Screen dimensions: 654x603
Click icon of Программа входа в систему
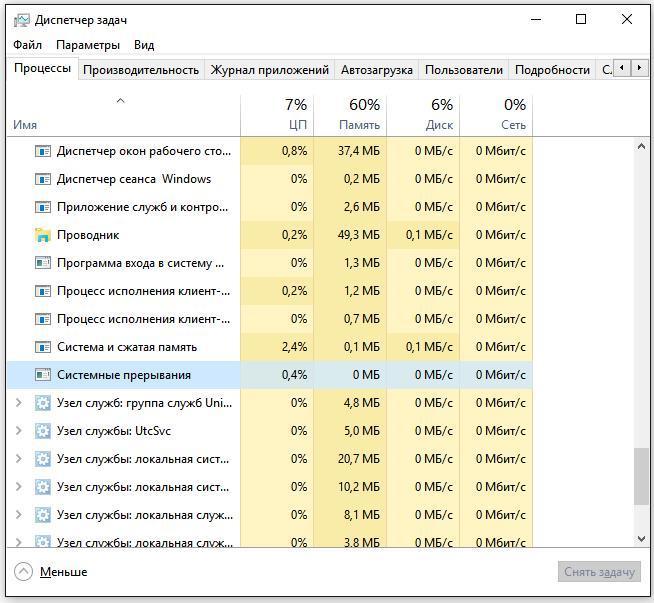(43, 263)
